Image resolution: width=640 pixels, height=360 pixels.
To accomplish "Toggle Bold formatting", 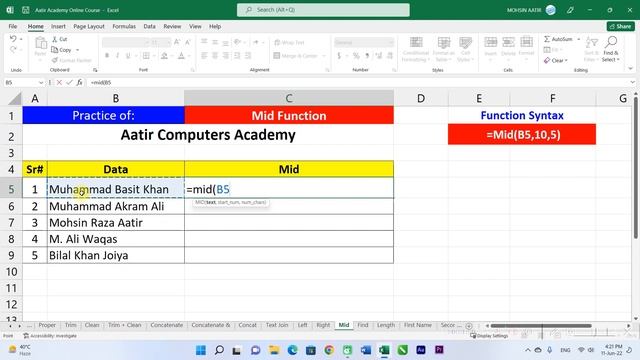I will (x=107, y=56).
